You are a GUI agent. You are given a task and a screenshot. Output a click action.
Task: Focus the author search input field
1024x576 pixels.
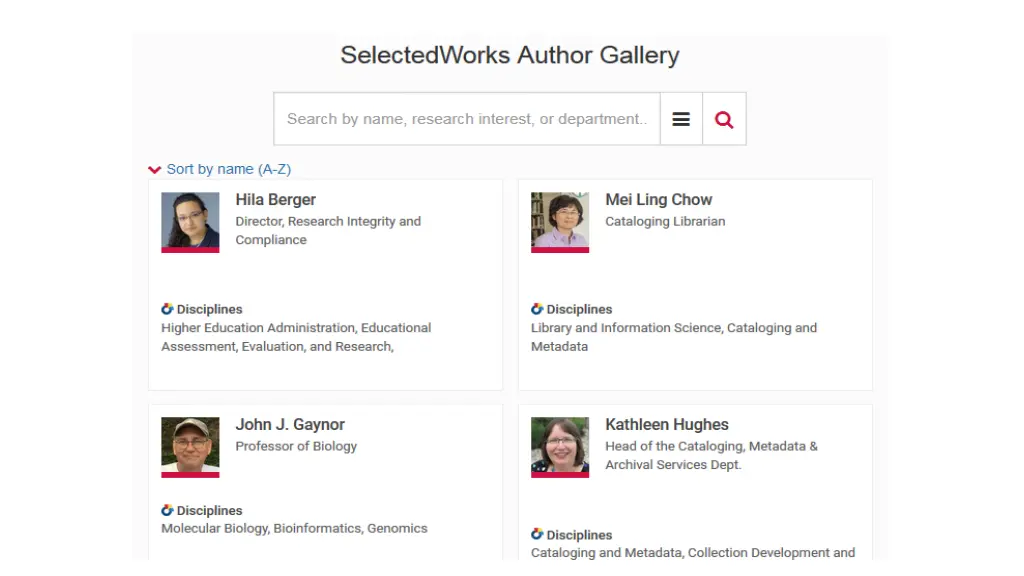pyautogui.click(x=467, y=119)
